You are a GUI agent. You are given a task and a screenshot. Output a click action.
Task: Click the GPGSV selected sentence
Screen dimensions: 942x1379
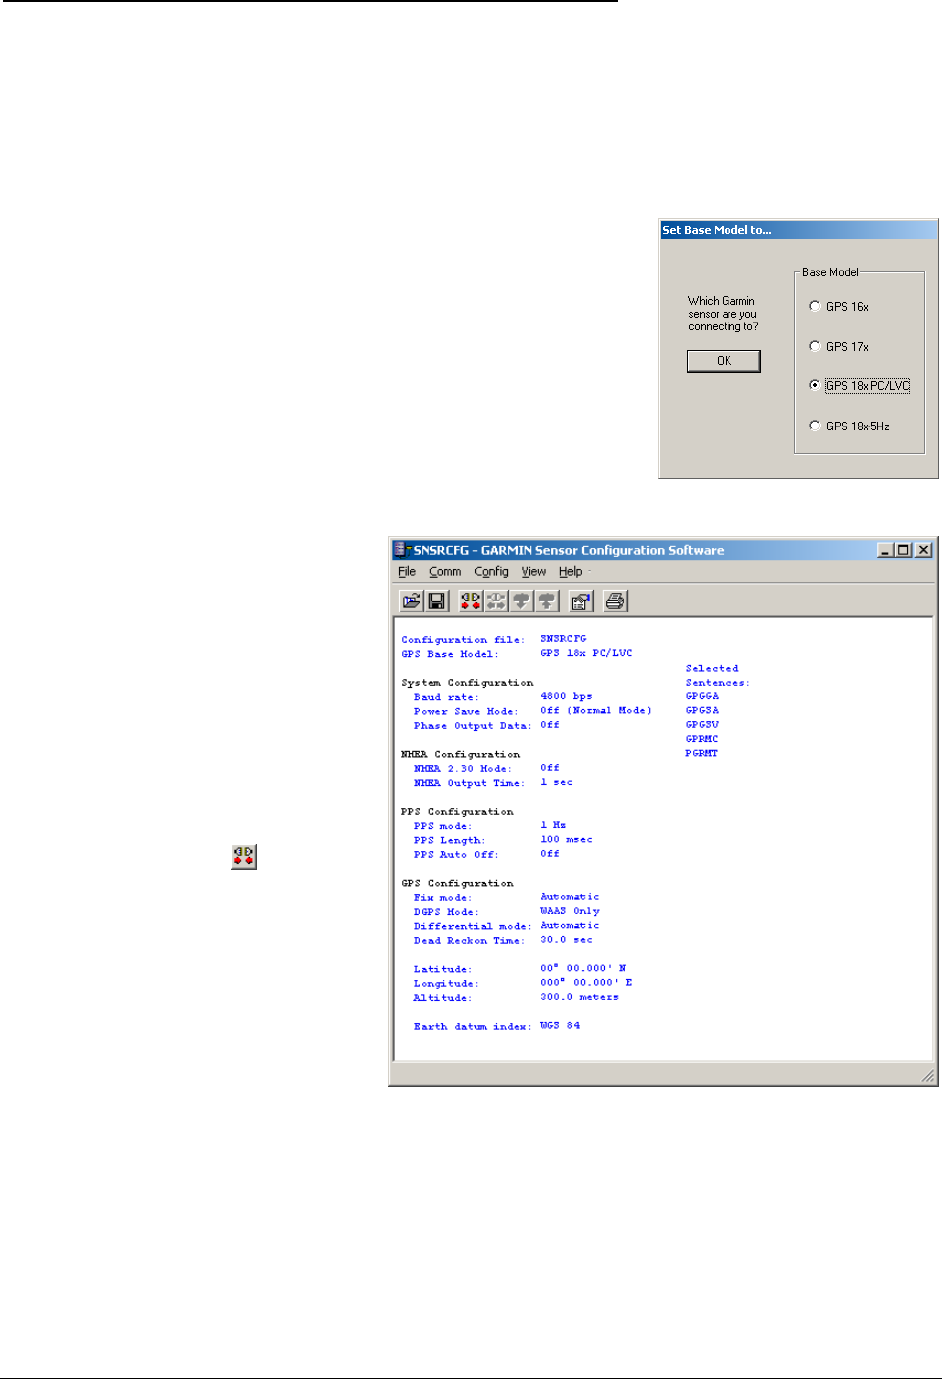pos(702,725)
